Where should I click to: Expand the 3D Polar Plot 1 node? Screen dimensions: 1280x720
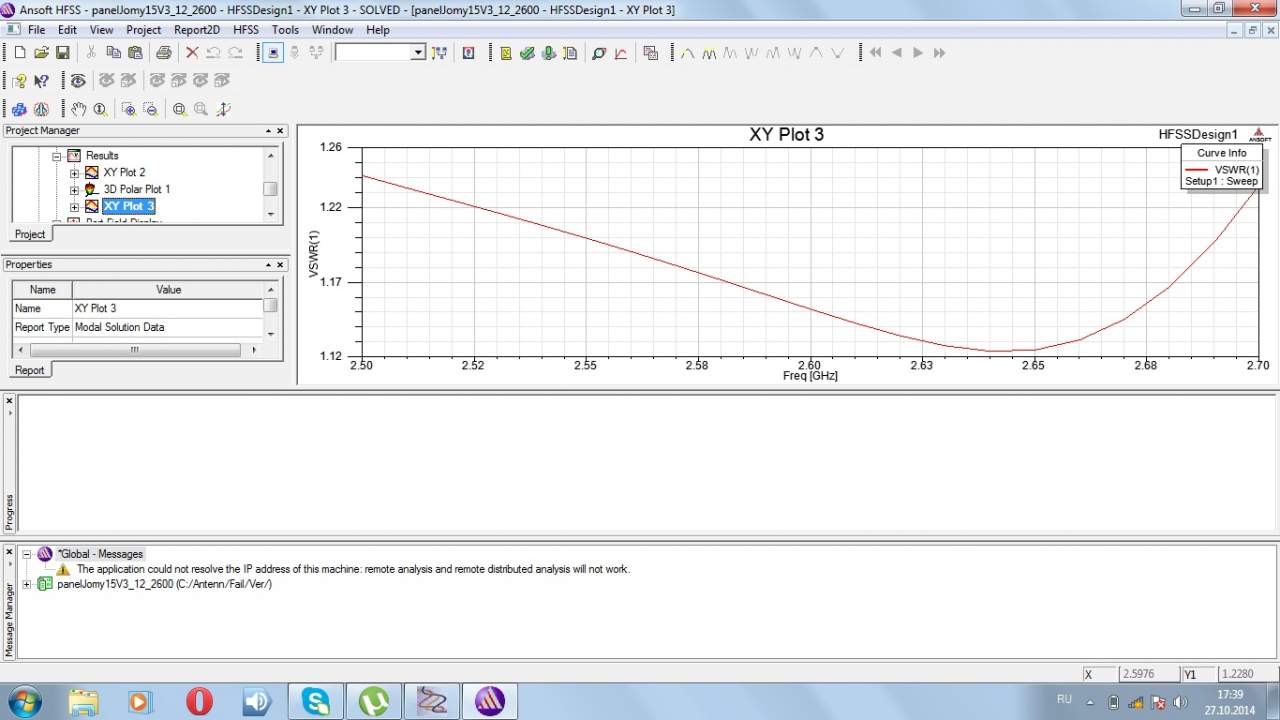click(x=74, y=190)
